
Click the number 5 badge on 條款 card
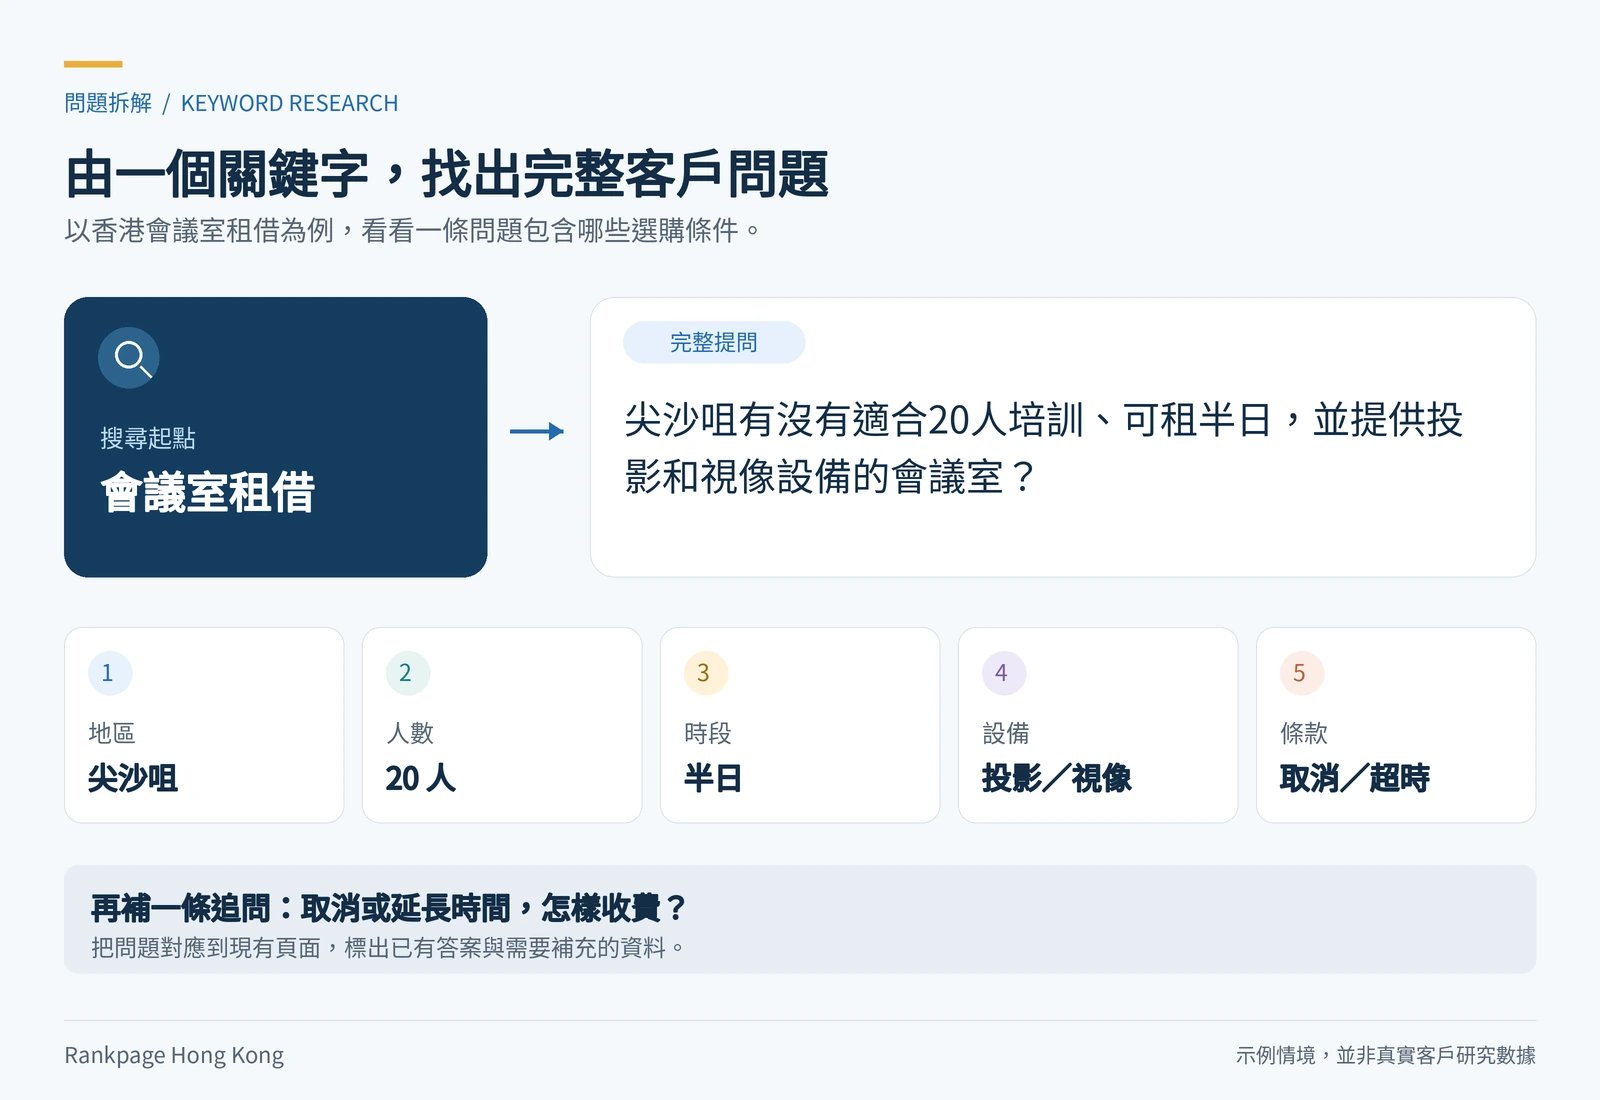pyautogui.click(x=1300, y=673)
